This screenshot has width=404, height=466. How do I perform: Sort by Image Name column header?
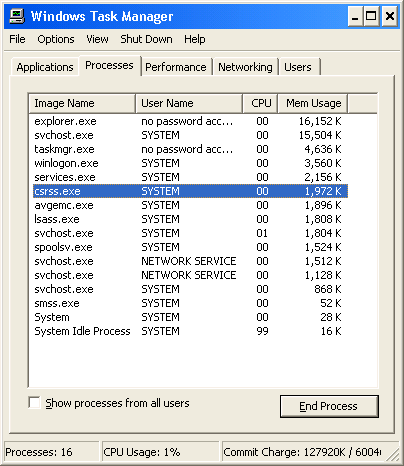[x=82, y=103]
